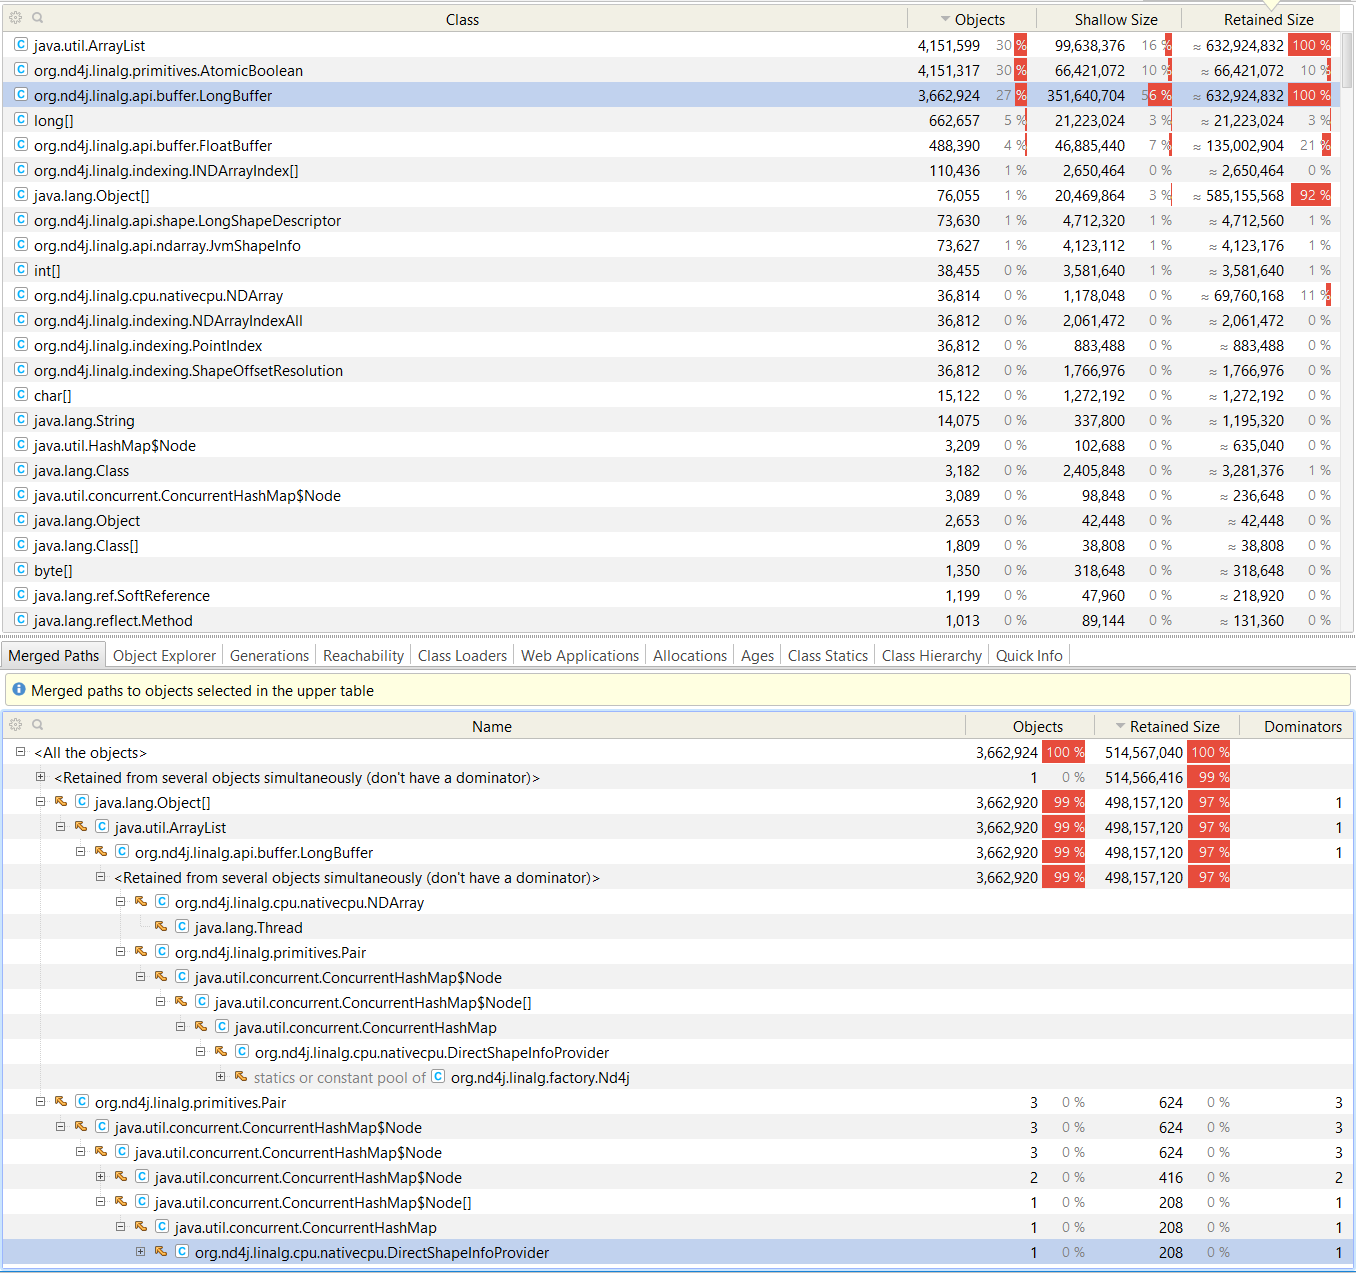Open the Allocations tab
Viewport: 1356px width, 1273px height.
click(689, 655)
